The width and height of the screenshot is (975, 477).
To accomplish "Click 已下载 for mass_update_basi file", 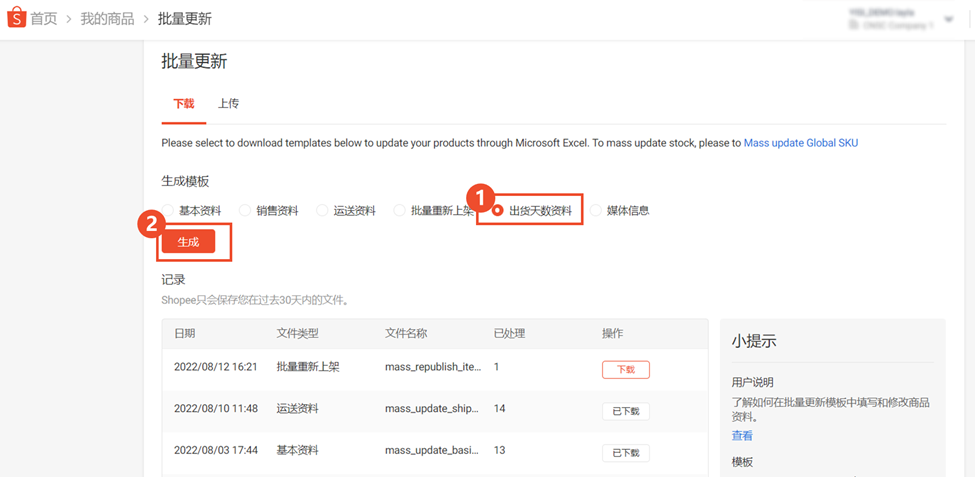I will coord(626,453).
